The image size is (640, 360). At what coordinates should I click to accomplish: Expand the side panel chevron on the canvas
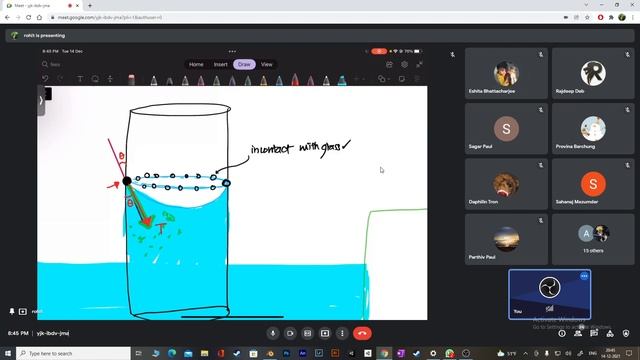pyautogui.click(x=41, y=100)
